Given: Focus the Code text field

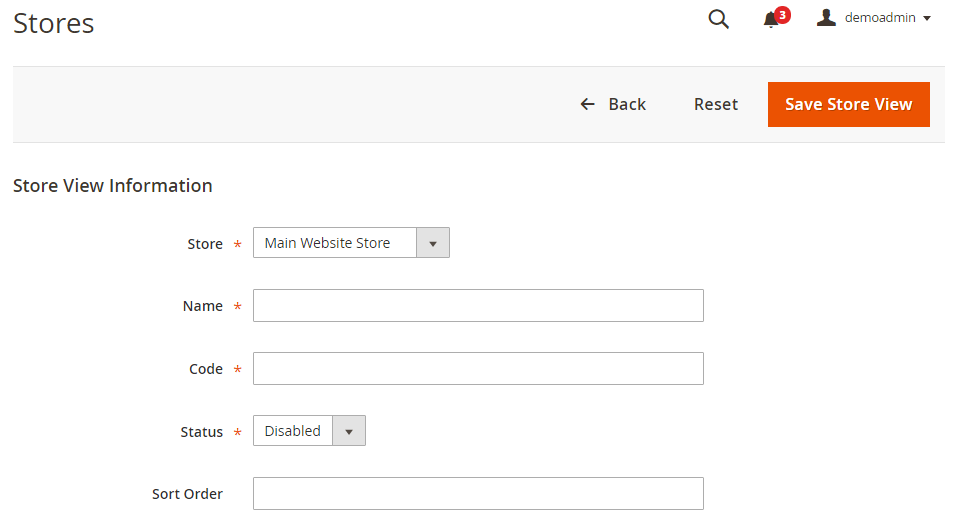Looking at the screenshot, I should 478,368.
